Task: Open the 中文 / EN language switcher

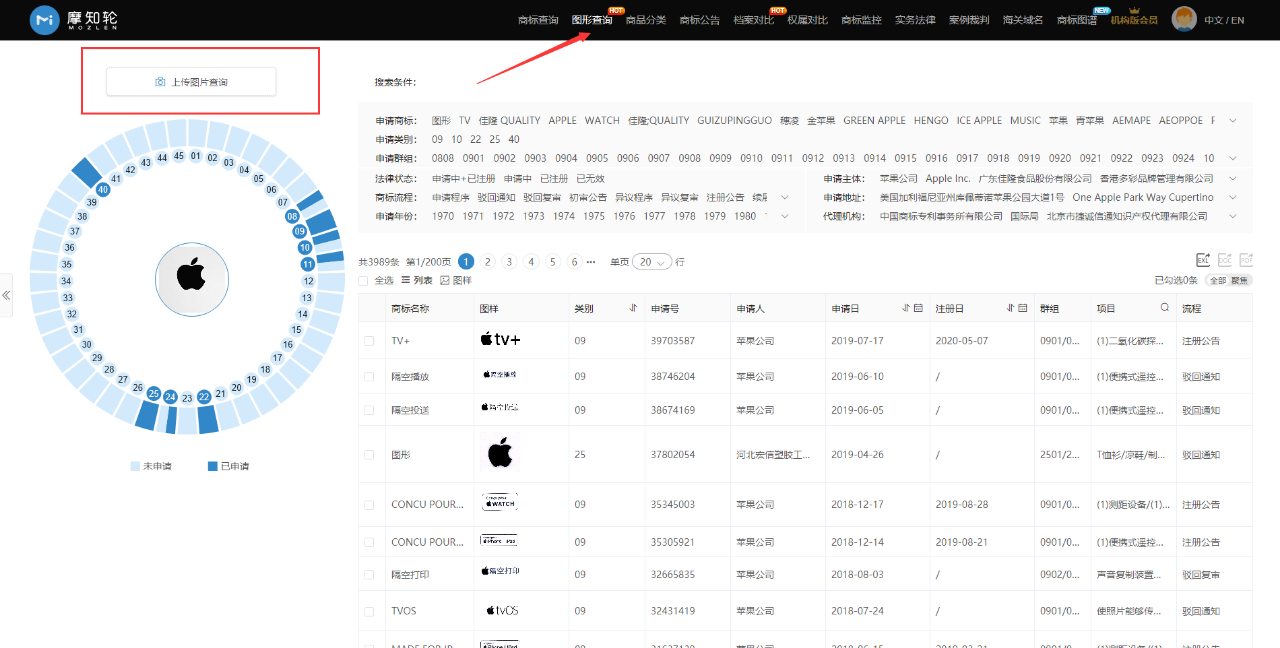Action: point(1224,20)
